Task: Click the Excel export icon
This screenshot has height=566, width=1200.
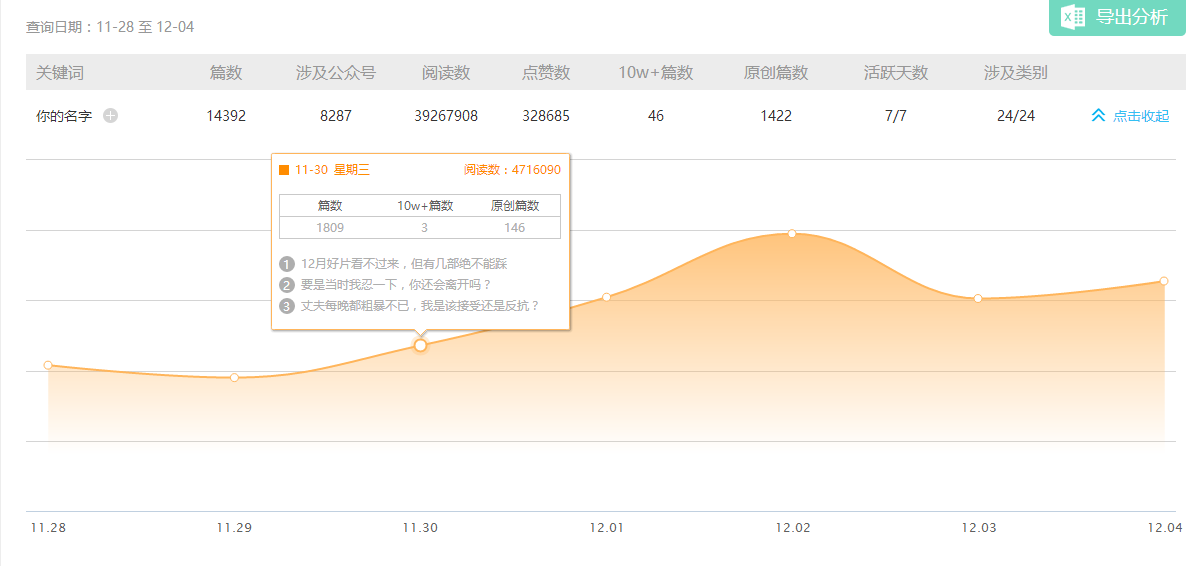Action: pyautogui.click(x=1073, y=17)
